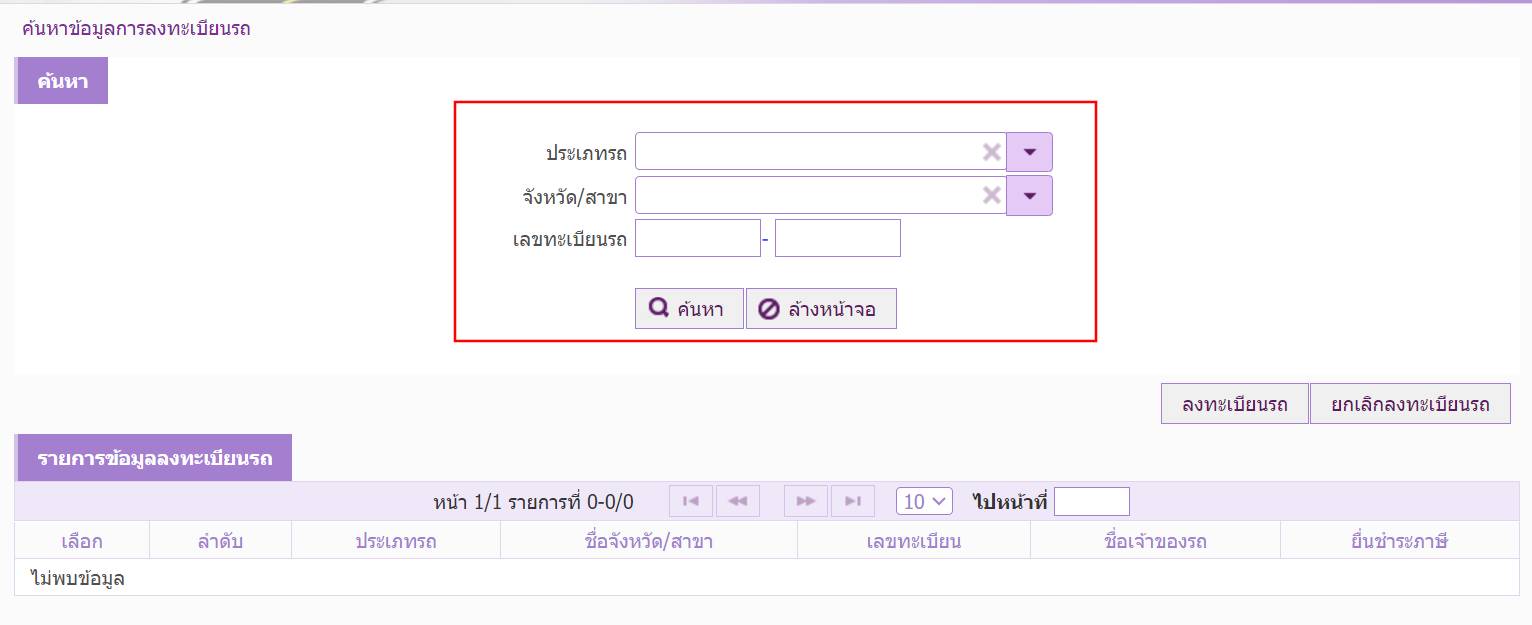Screen dimensions: 1532x625
Task: Select รายการข้อมูลลงทะเบียนรถ section tab
Action: pyautogui.click(x=154, y=458)
